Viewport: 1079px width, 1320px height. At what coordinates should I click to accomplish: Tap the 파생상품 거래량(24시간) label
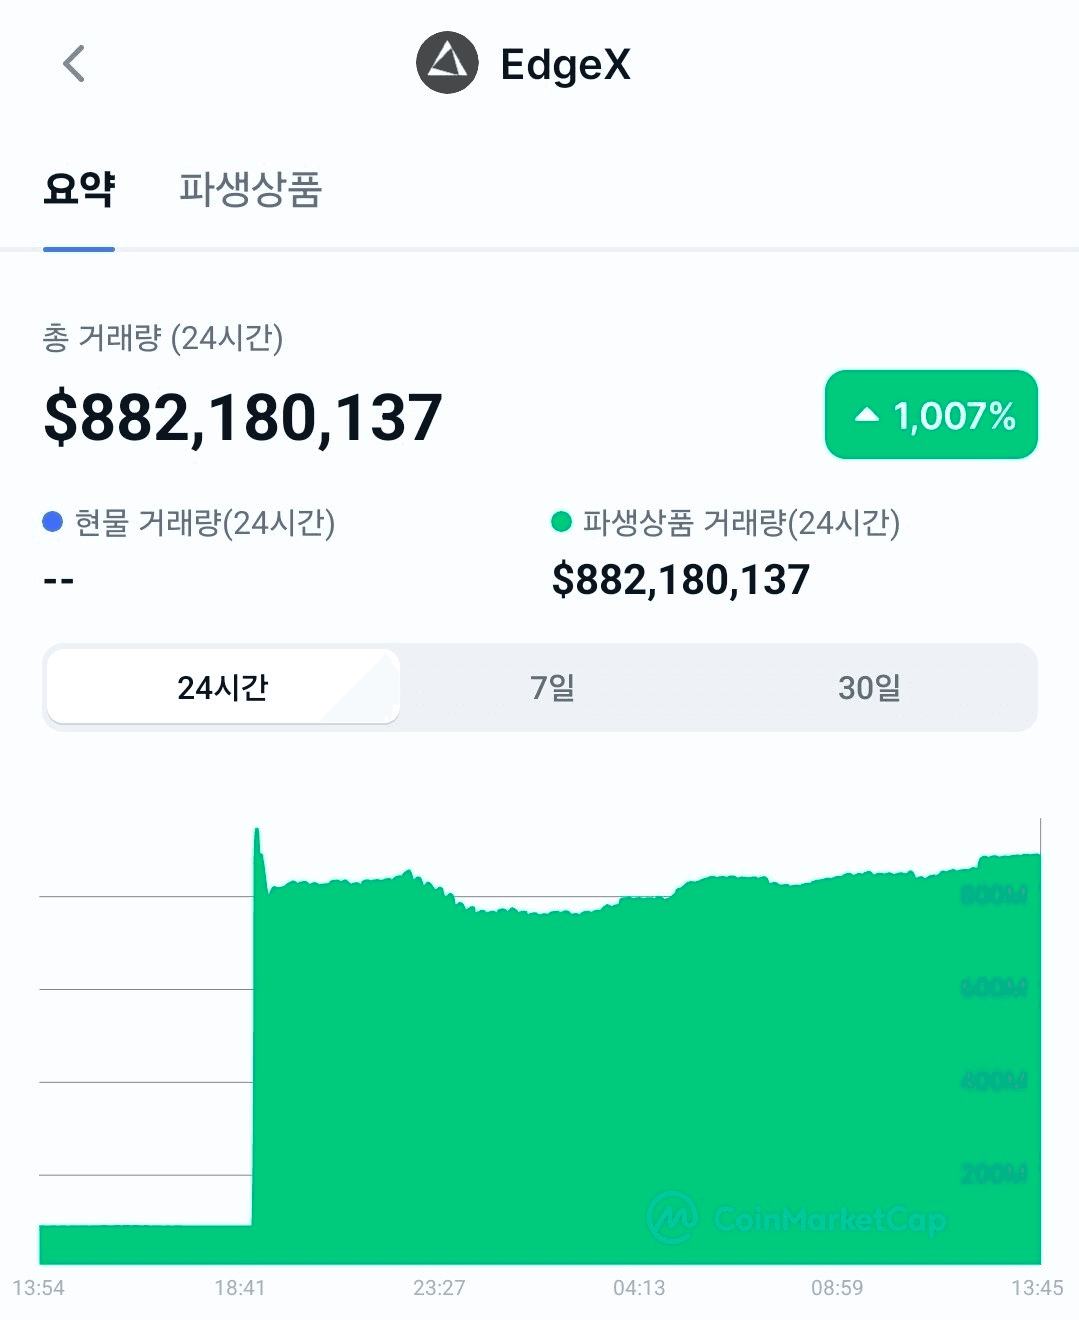click(741, 522)
